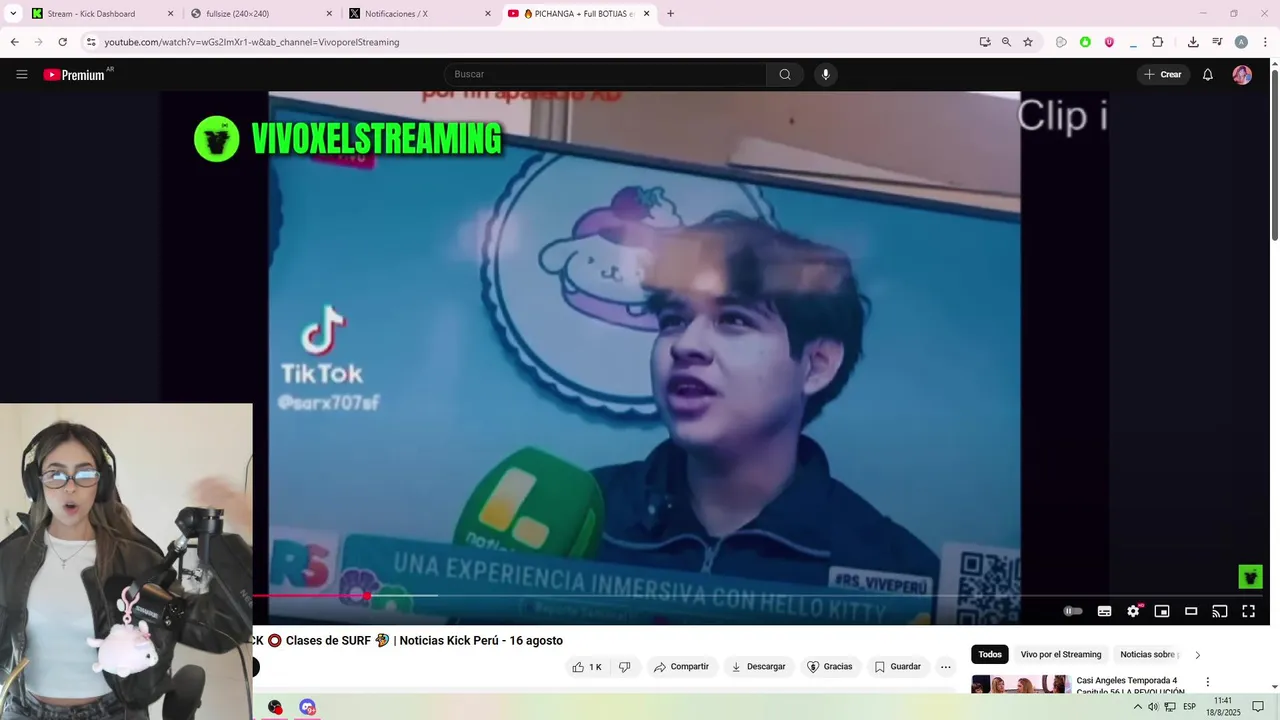Open the tab search dropdown
1280x720 pixels.
pos(13,14)
